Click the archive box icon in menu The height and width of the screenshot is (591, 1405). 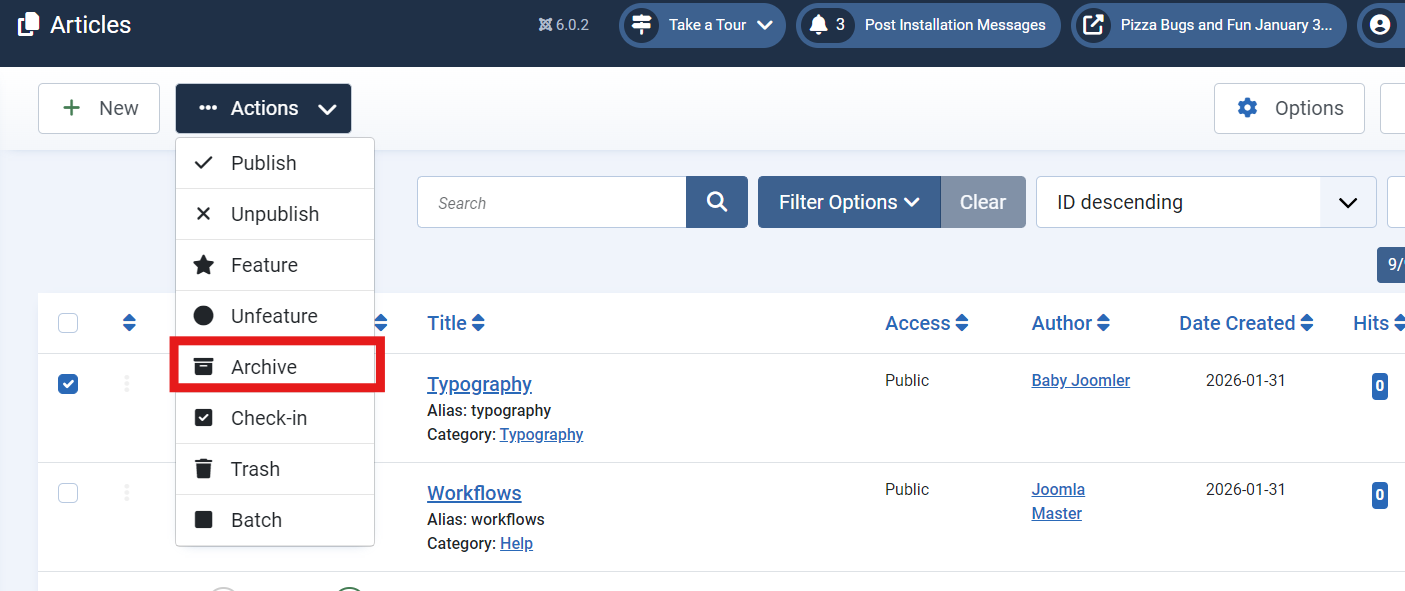[203, 367]
